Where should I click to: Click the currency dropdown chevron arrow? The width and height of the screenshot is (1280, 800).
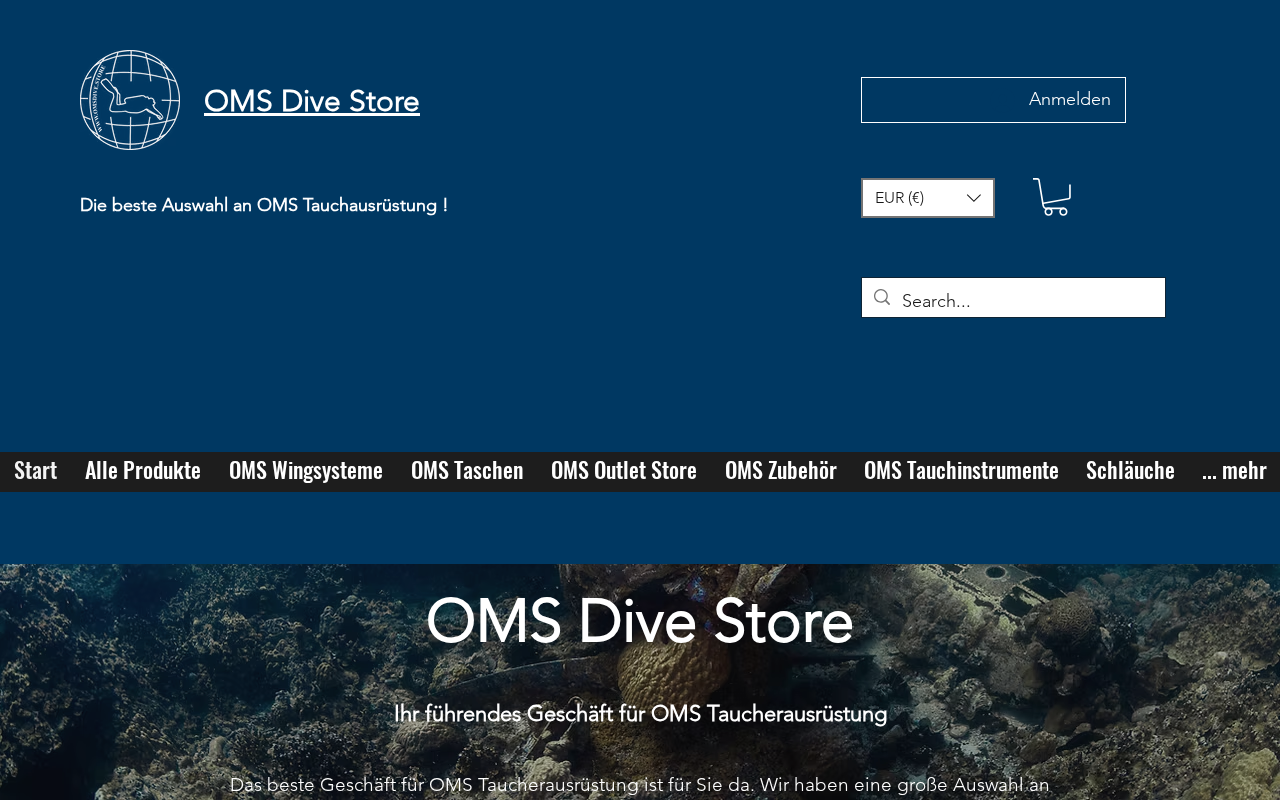click(973, 198)
